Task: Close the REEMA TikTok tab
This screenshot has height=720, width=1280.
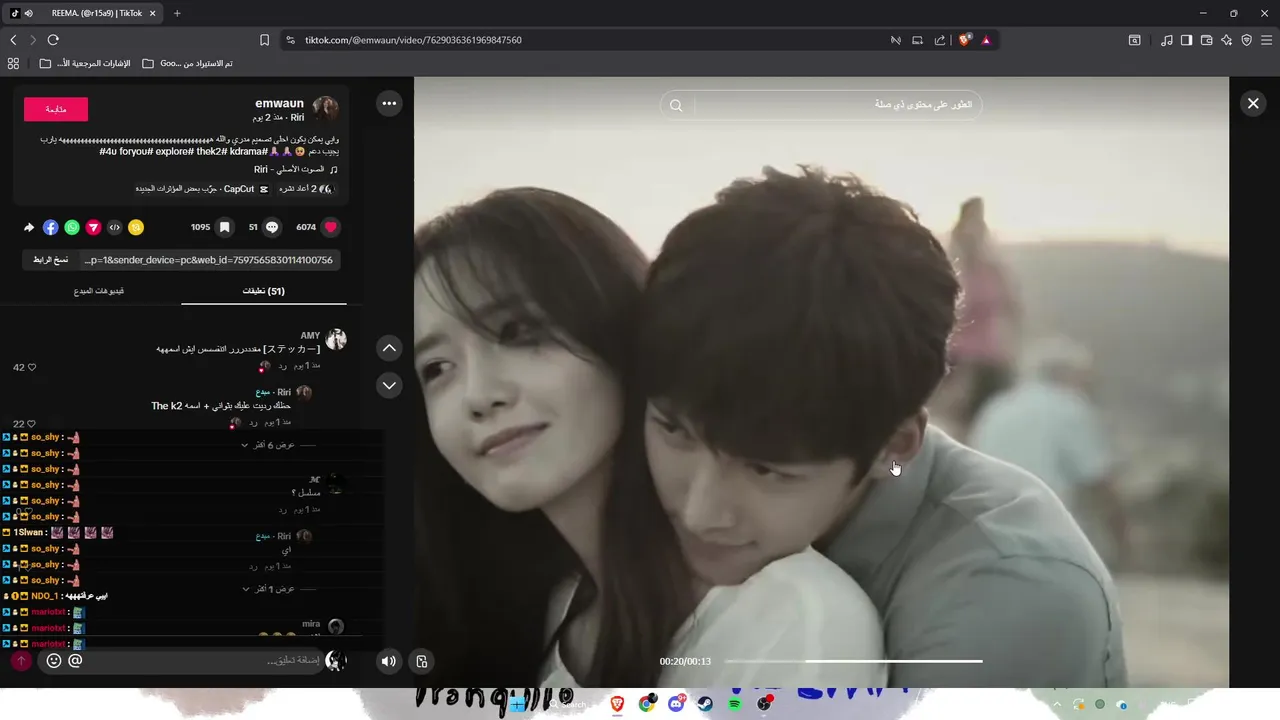Action: point(153,13)
